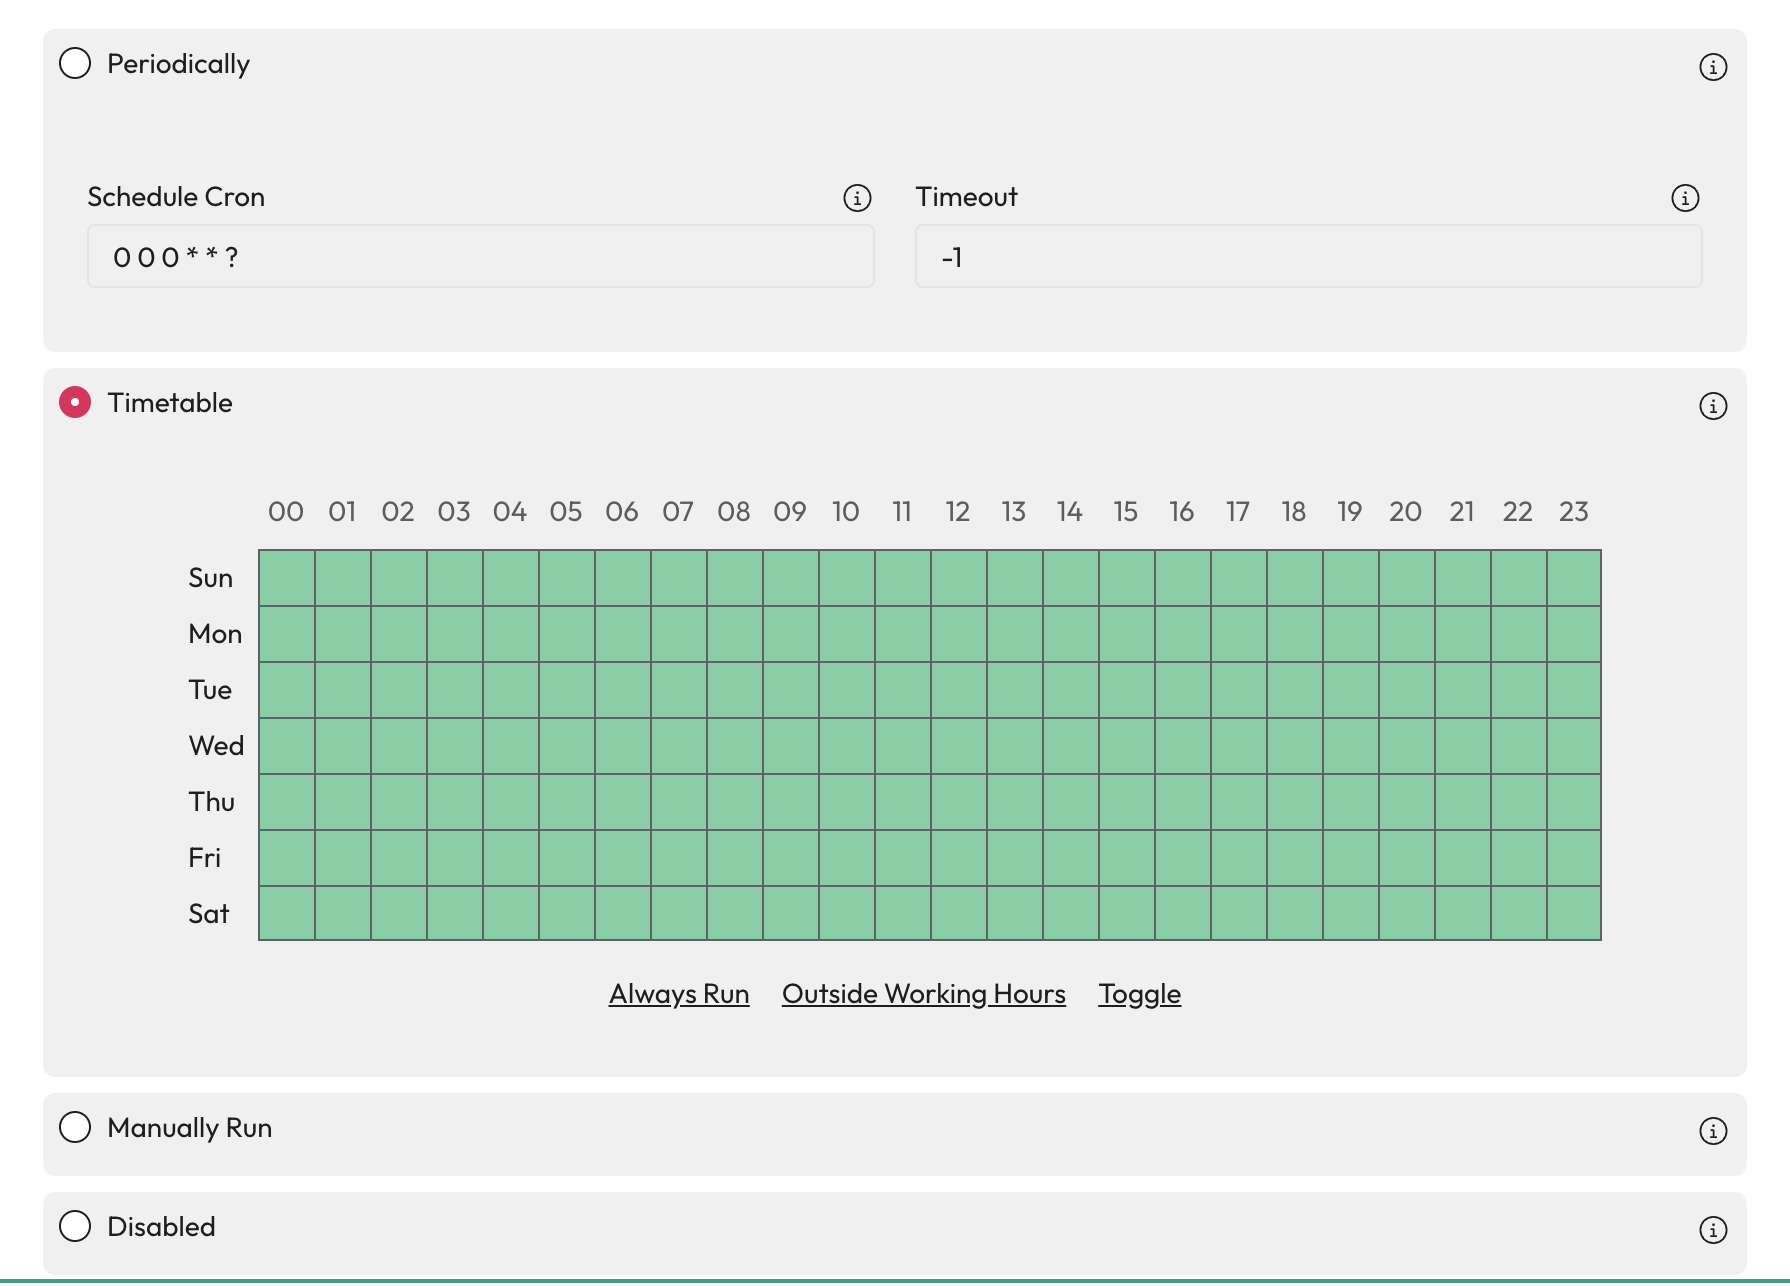Click the 06 hour column header
The height and width of the screenshot is (1286, 1790).
[x=622, y=512]
